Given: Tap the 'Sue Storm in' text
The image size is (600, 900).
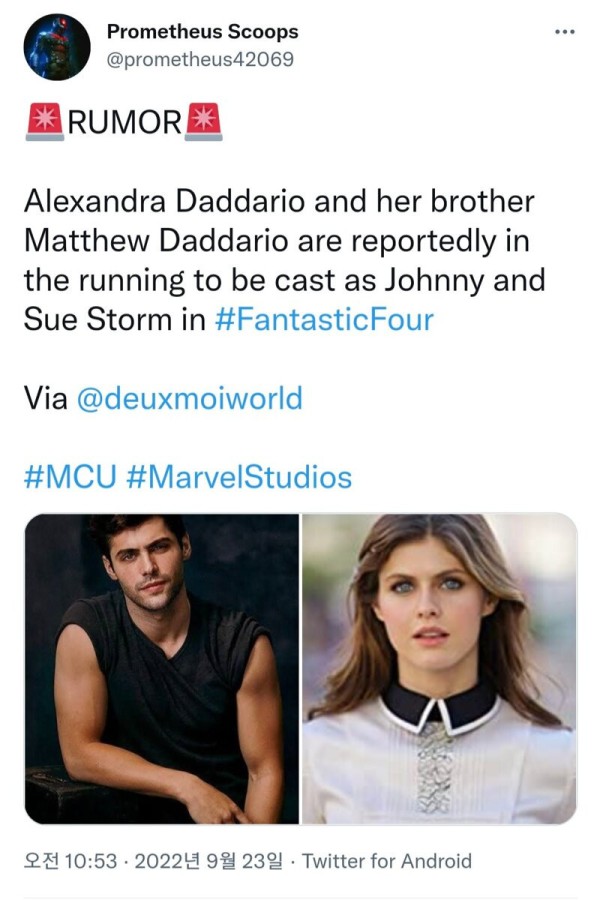Looking at the screenshot, I should pyautogui.click(x=115, y=319).
